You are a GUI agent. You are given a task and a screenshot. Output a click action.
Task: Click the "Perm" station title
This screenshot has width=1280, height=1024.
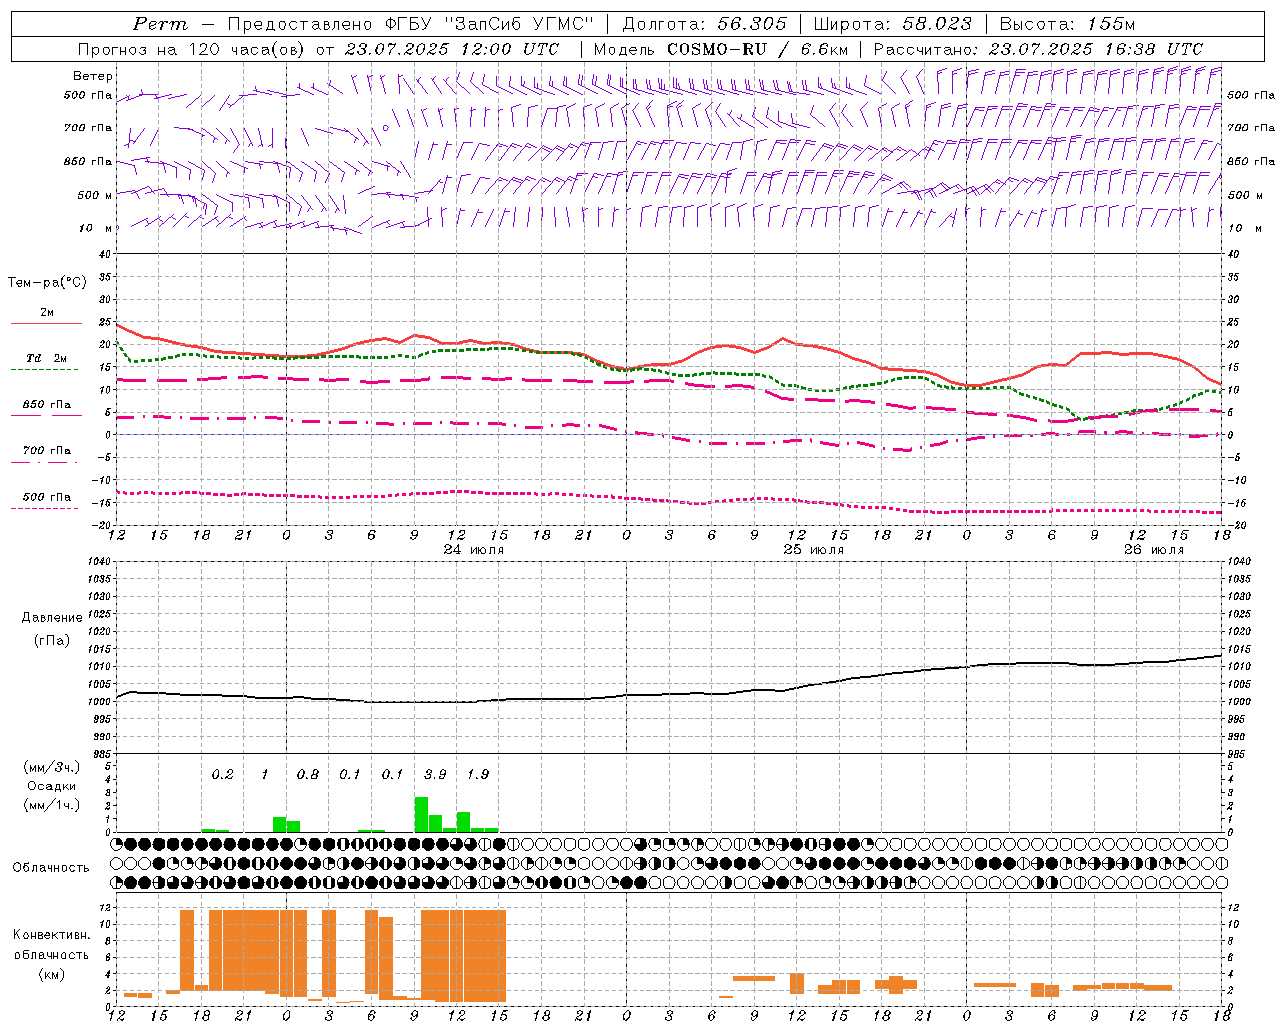[x=160, y=24]
